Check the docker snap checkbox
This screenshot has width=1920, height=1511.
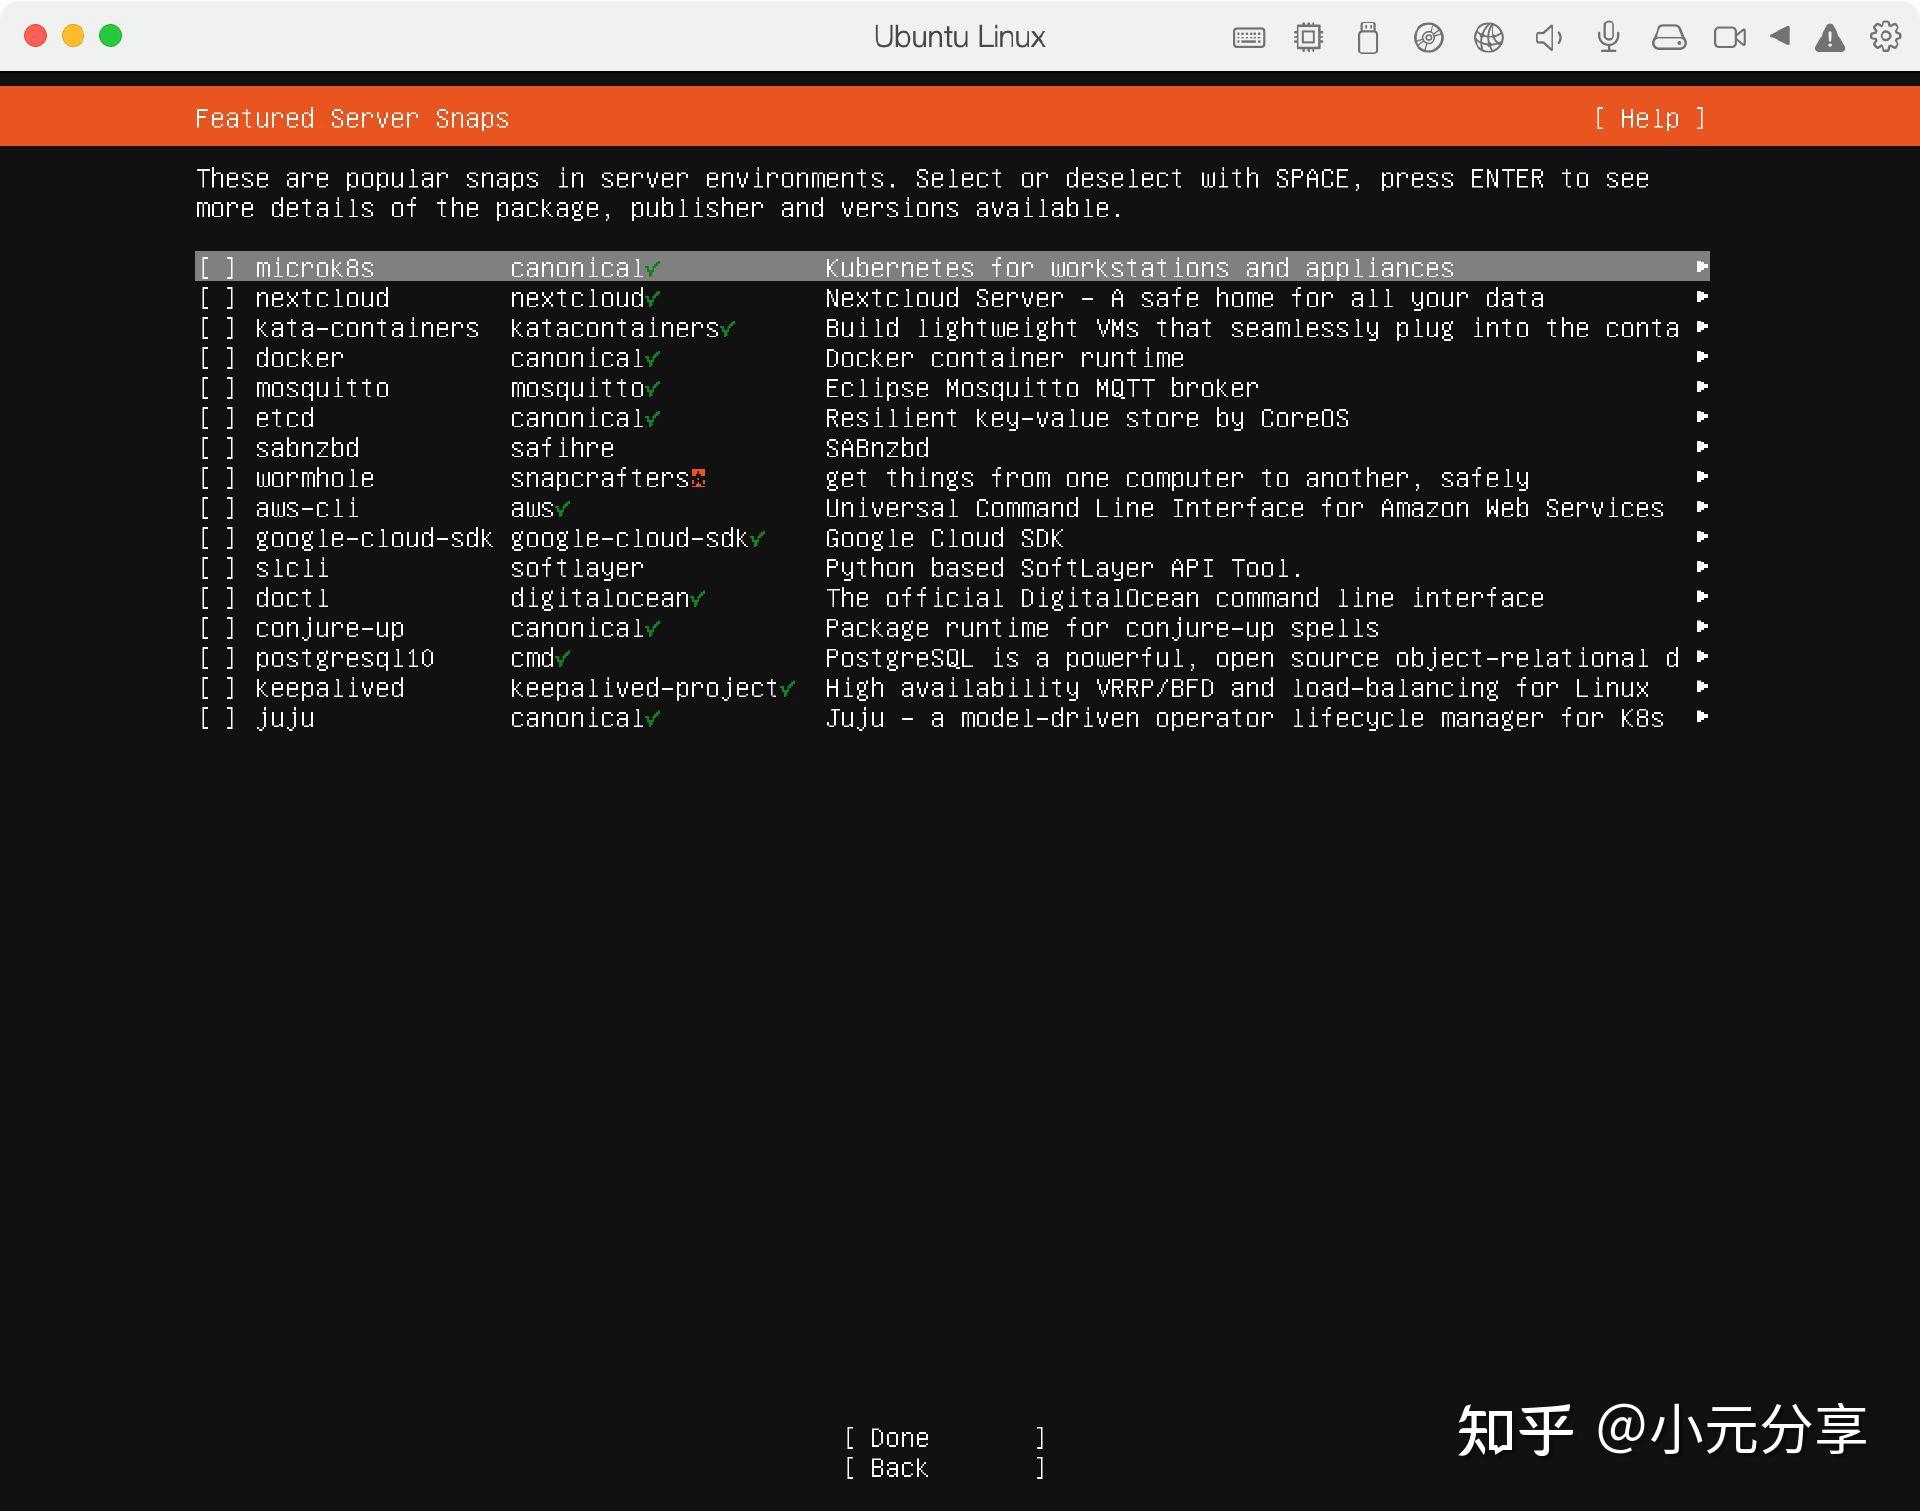point(217,357)
